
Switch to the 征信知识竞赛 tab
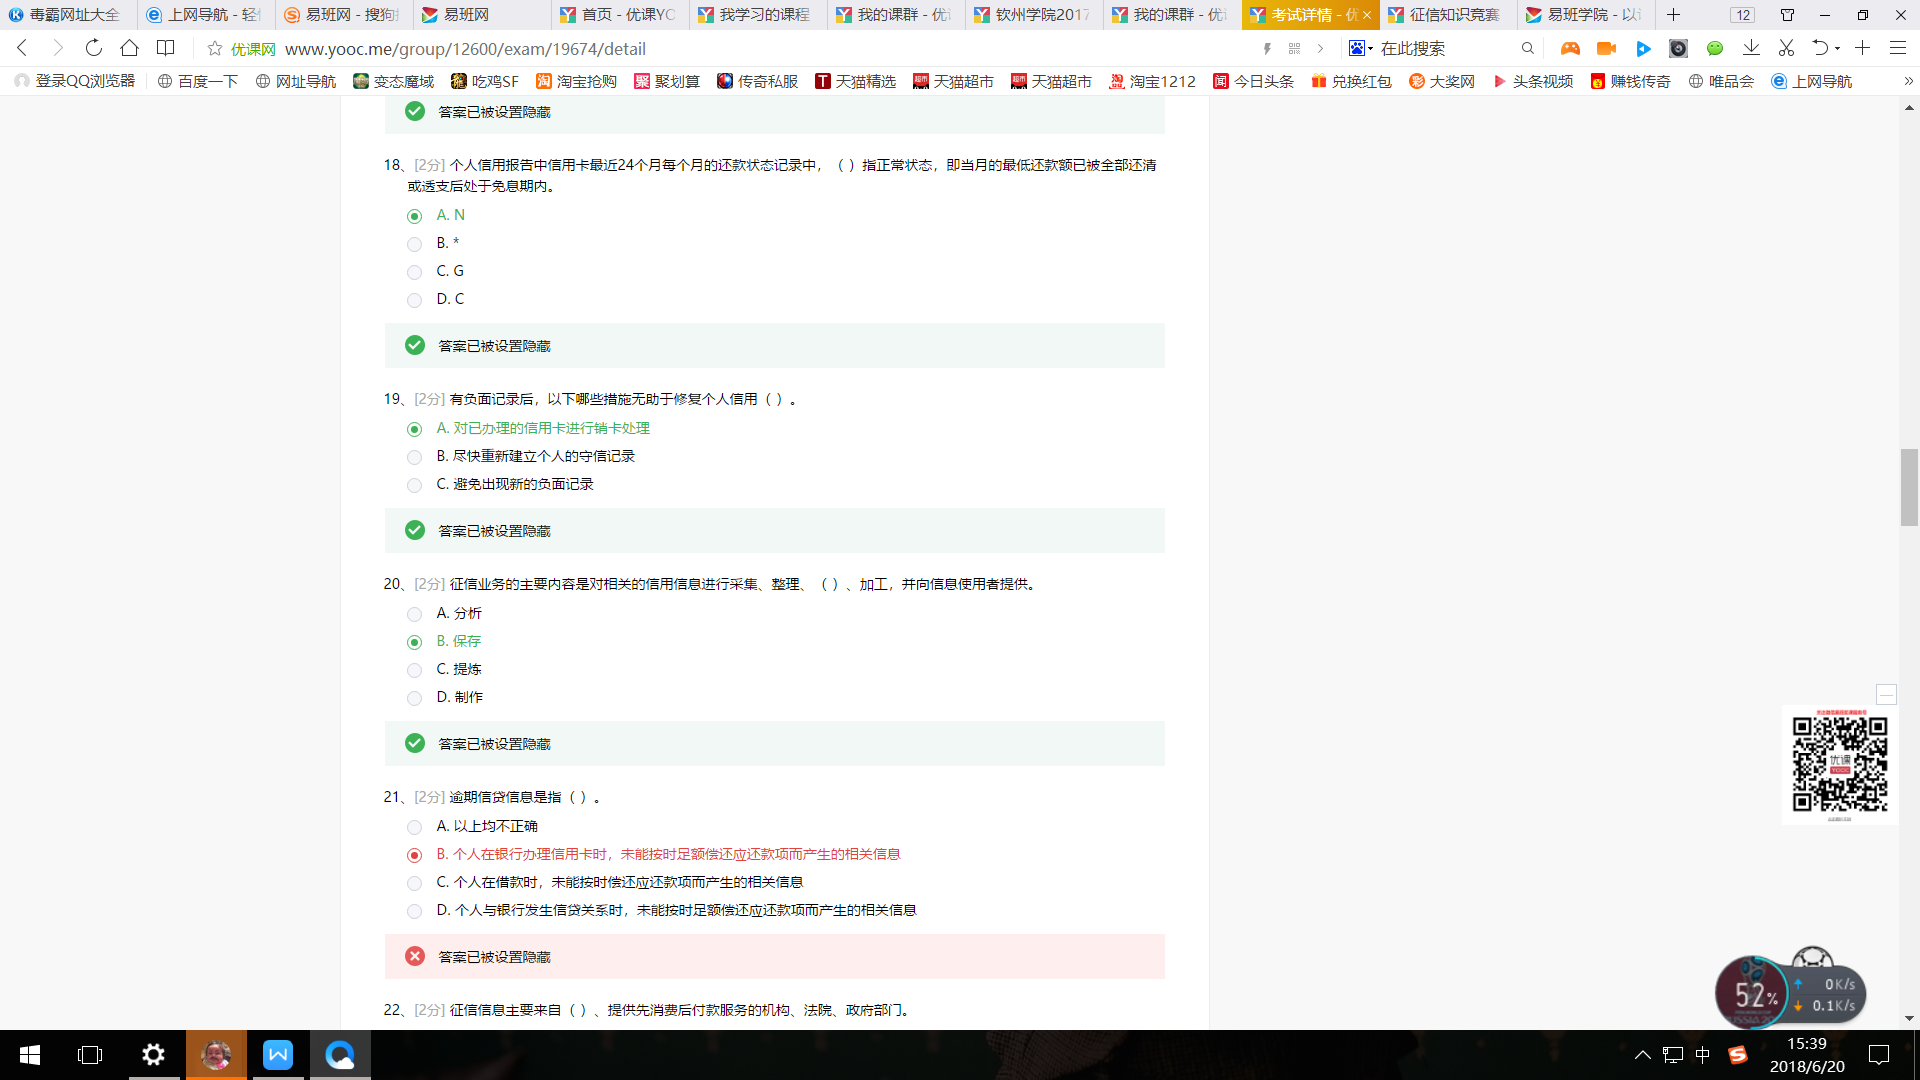[1448, 15]
